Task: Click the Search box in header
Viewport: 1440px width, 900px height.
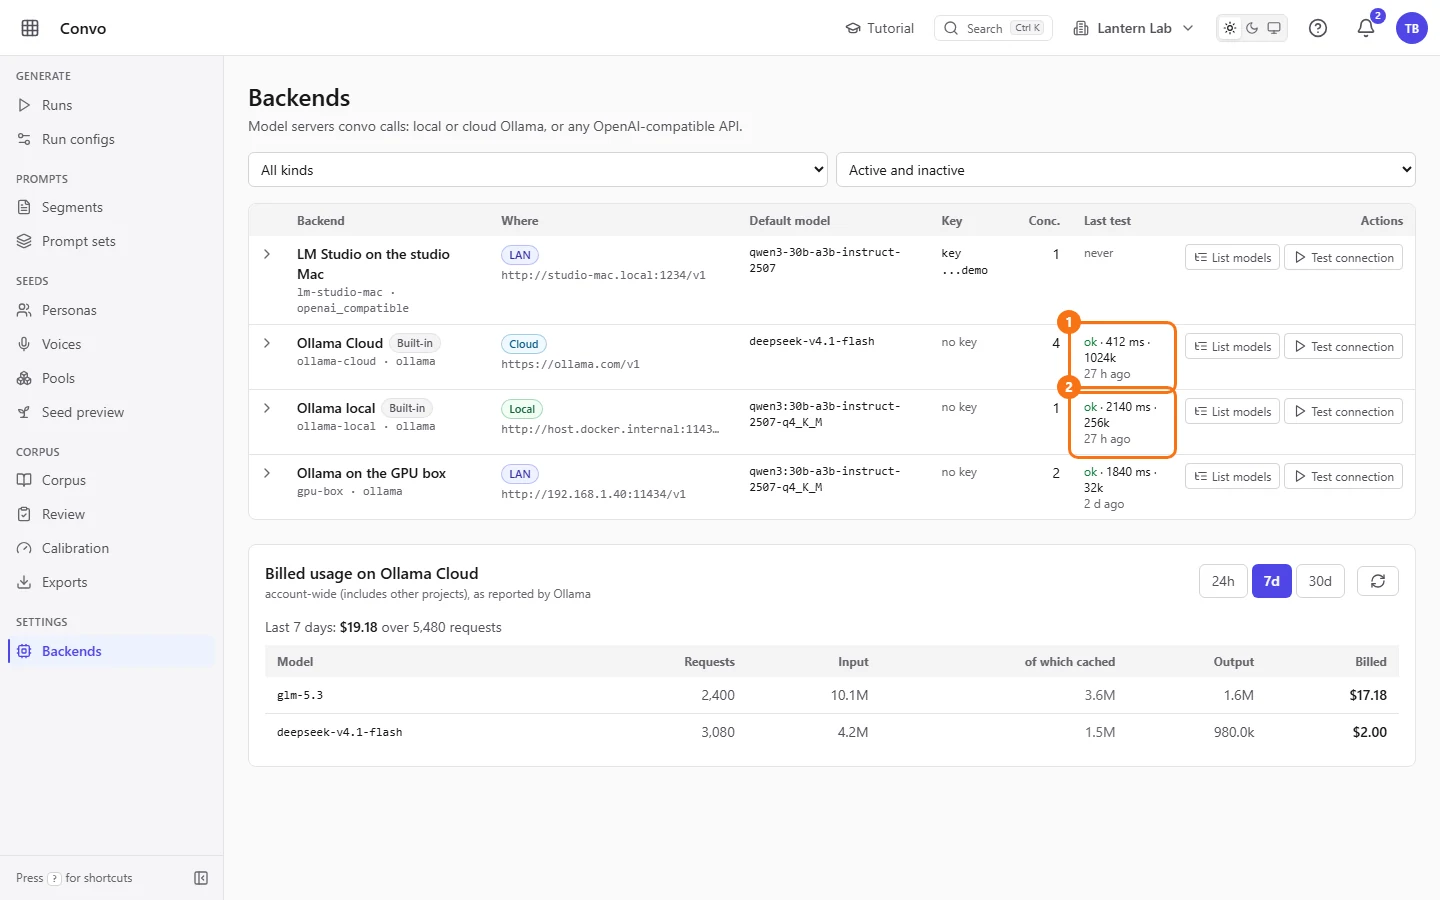Action: coord(993,28)
